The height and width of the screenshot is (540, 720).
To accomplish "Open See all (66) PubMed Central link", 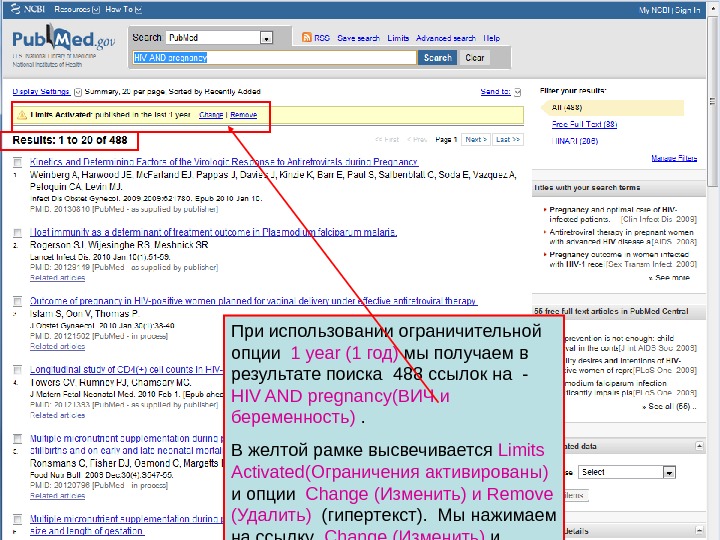I will [669, 406].
